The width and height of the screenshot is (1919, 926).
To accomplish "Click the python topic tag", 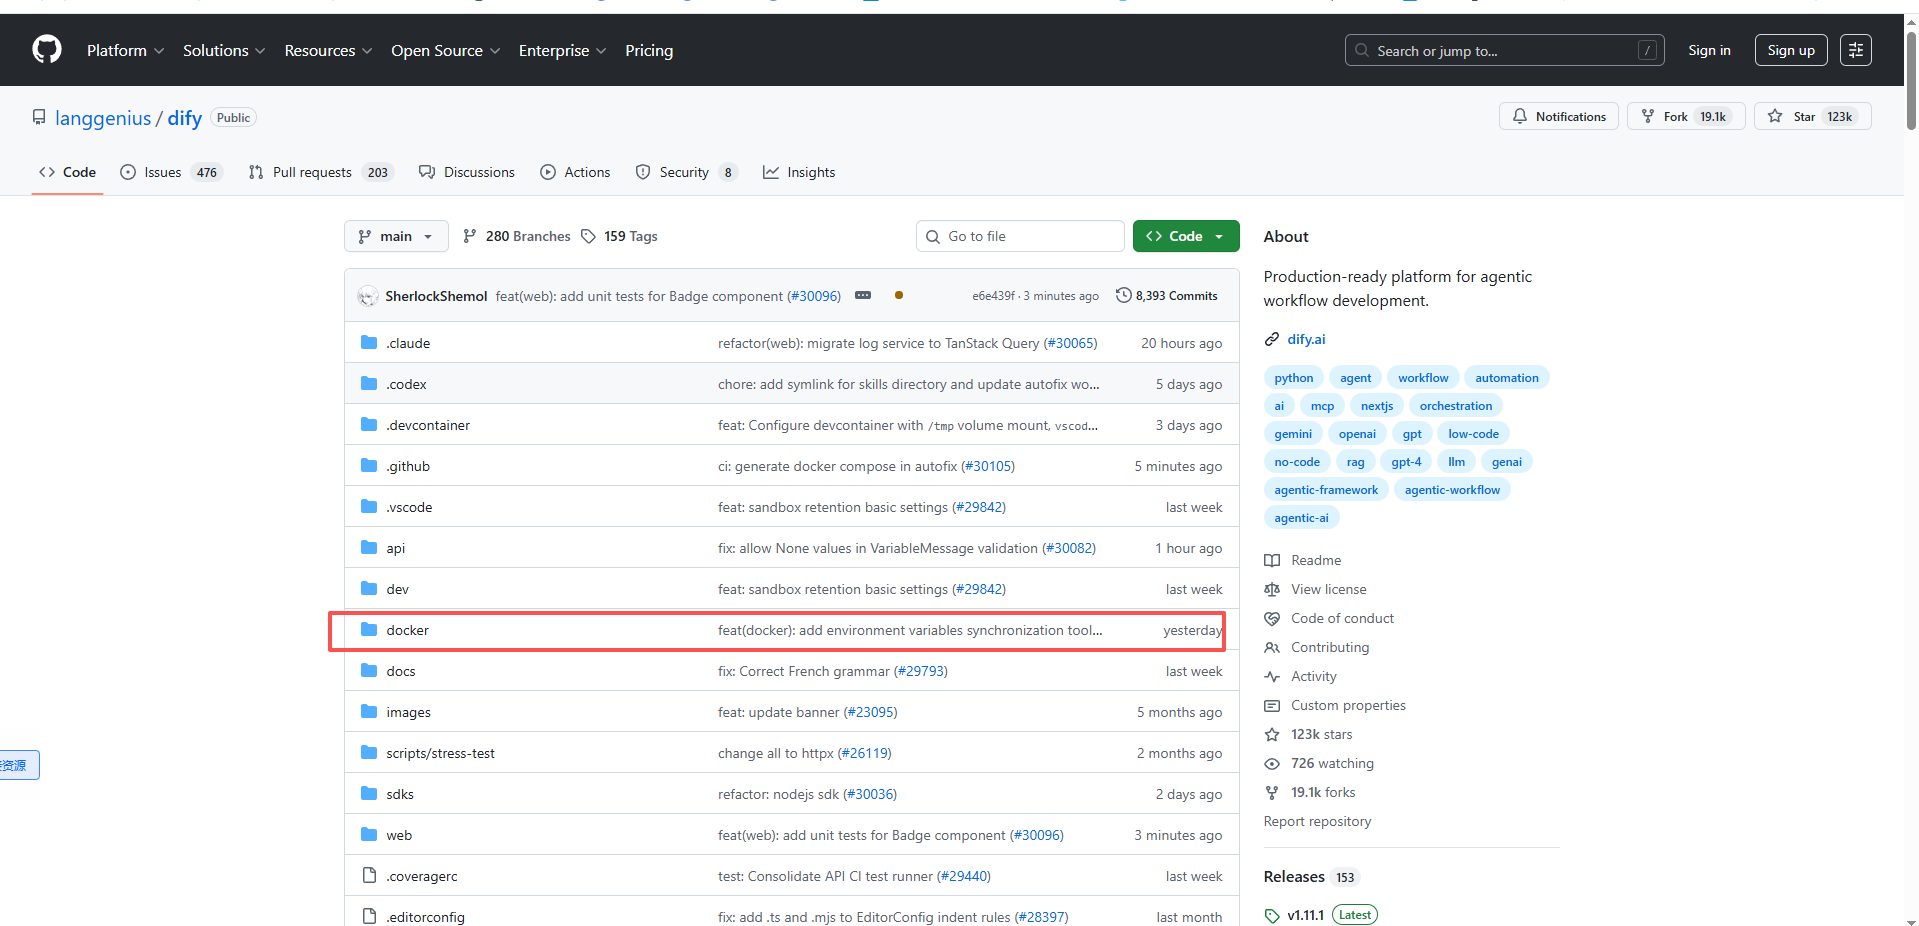I will 1294,378.
